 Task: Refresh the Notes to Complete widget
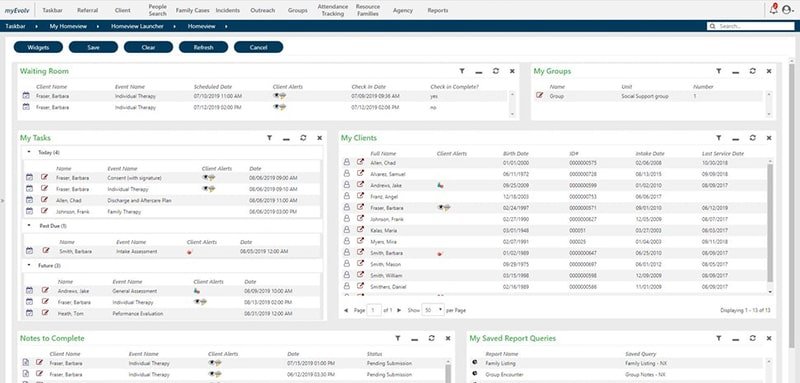coord(432,338)
